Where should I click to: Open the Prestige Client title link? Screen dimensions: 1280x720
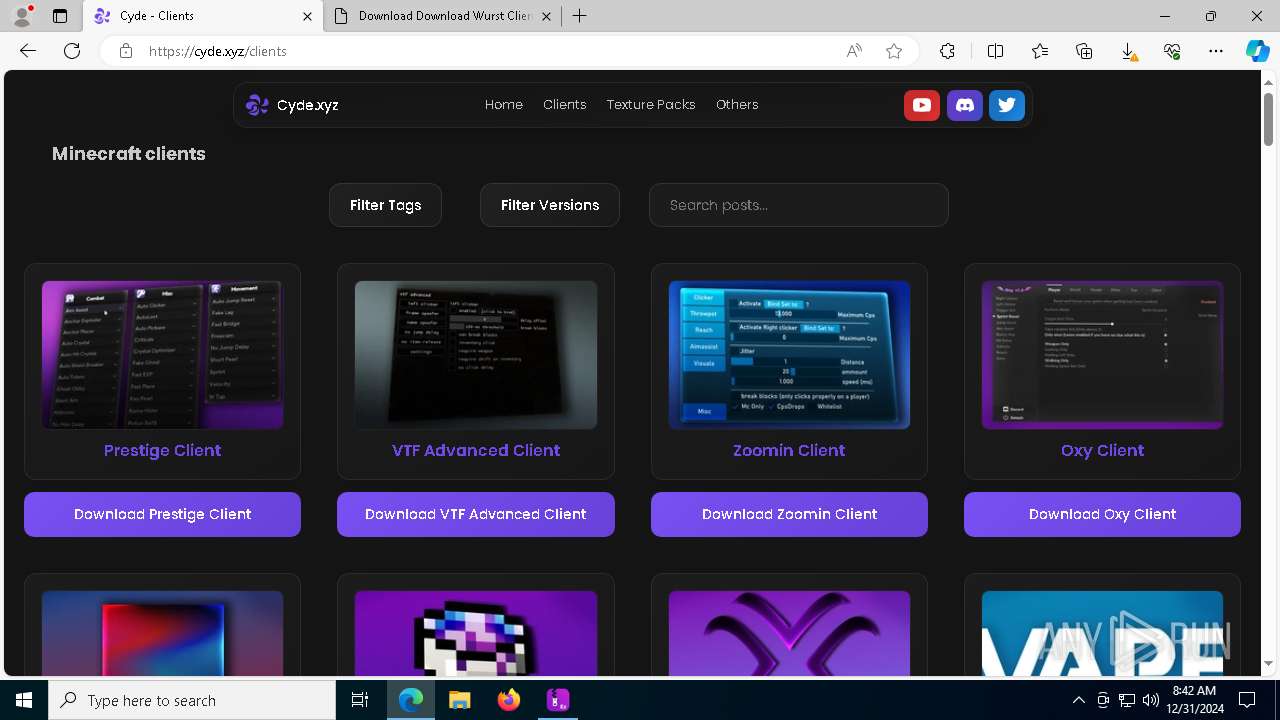[162, 451]
